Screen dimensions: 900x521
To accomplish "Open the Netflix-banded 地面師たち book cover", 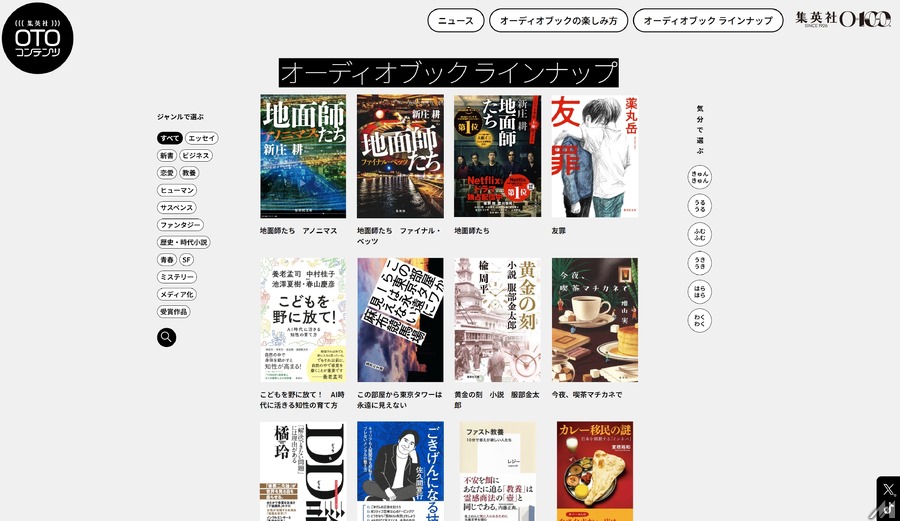I will 498,156.
